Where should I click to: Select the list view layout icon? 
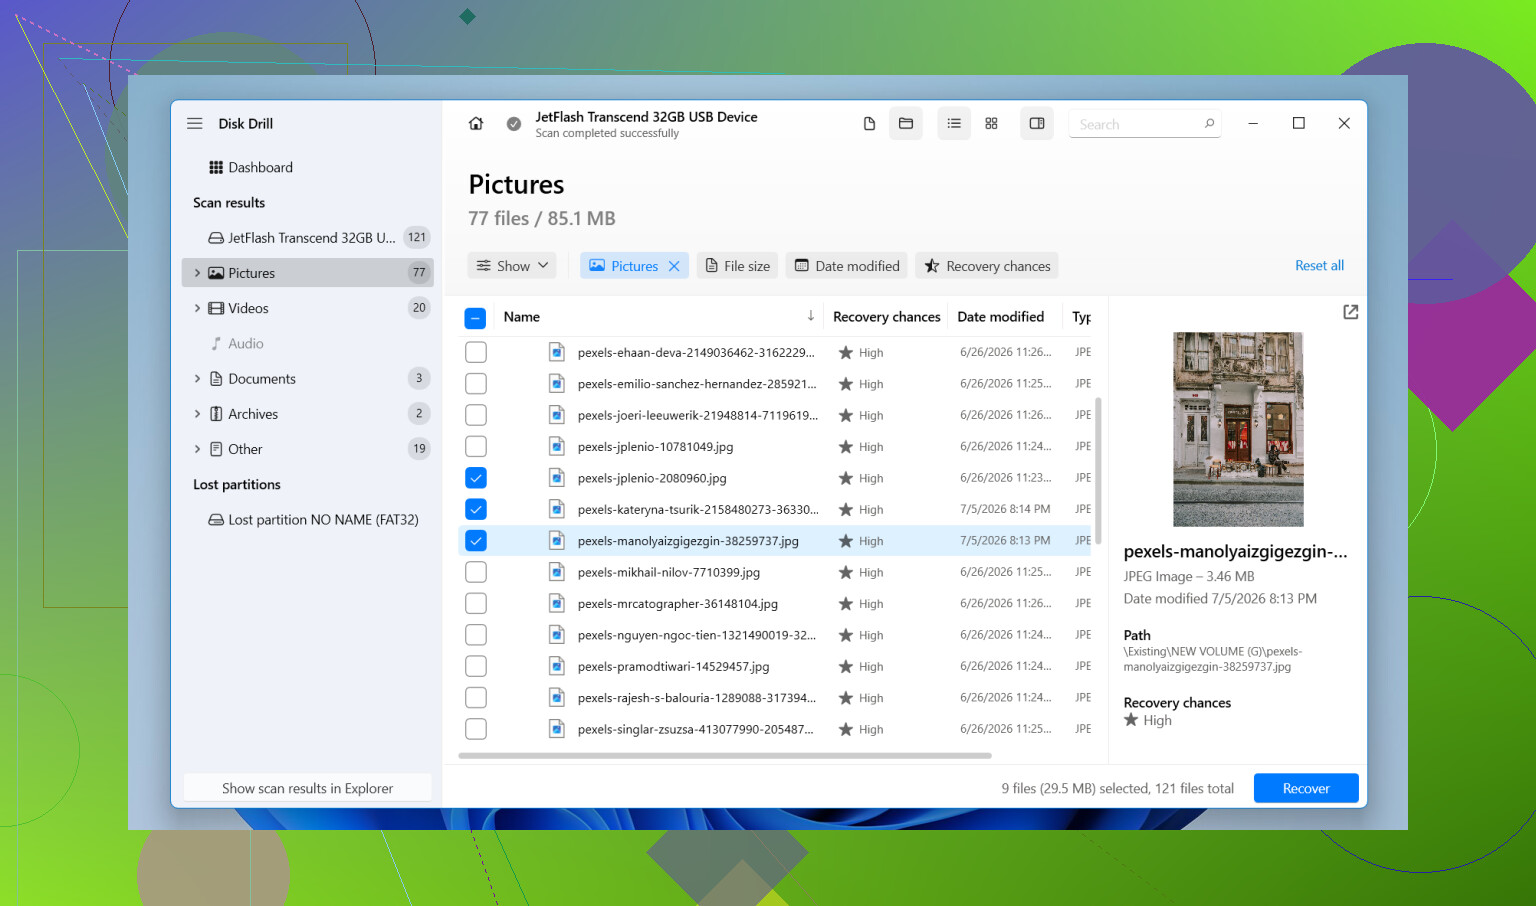pyautogui.click(x=954, y=124)
